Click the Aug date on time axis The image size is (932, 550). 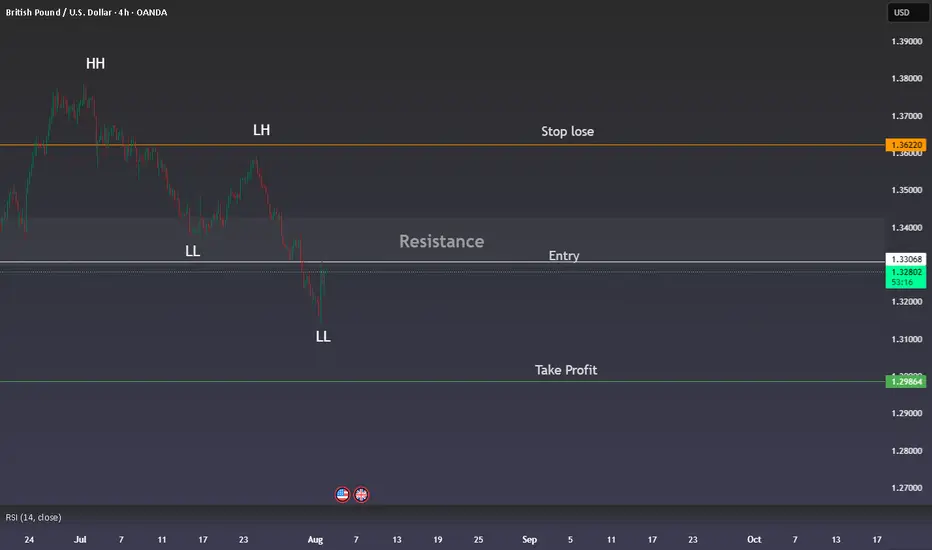coord(315,539)
